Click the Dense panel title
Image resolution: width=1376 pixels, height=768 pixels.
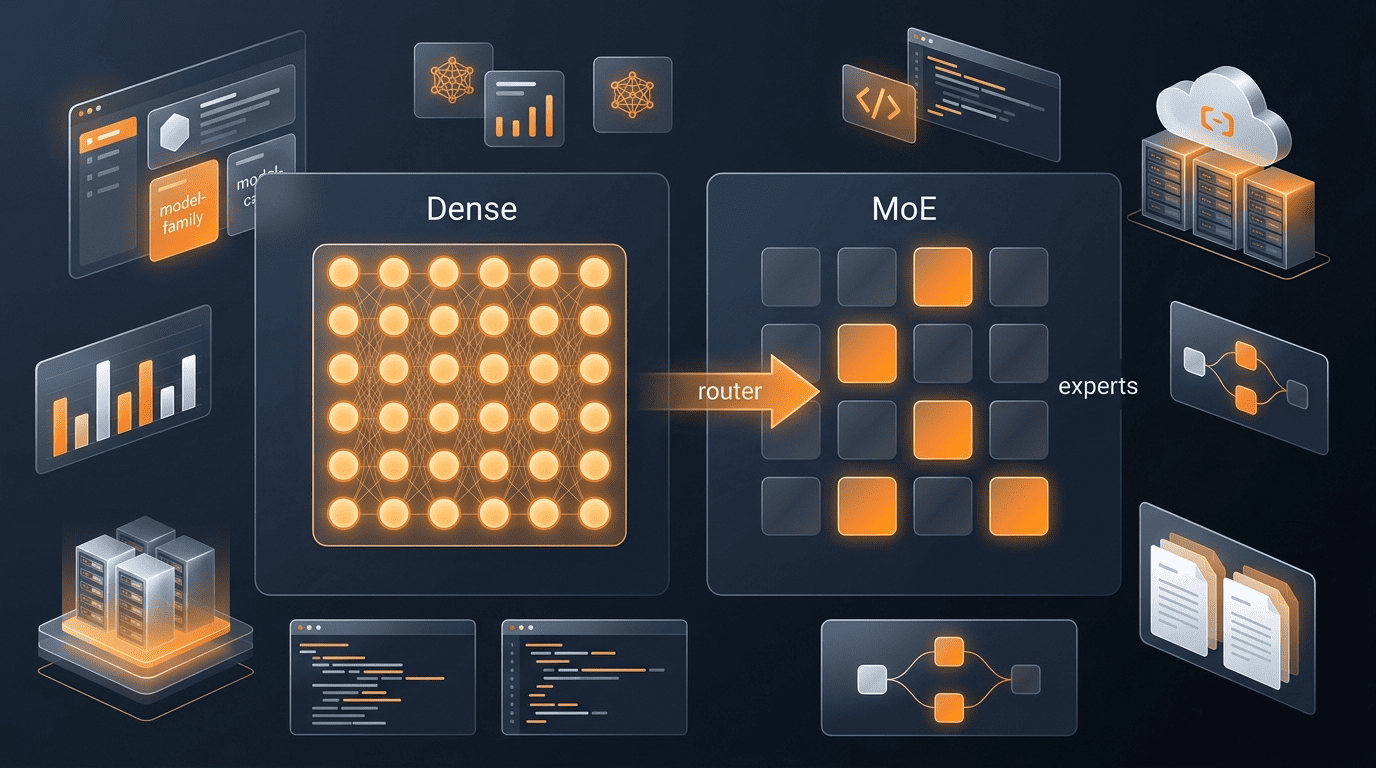coord(472,208)
